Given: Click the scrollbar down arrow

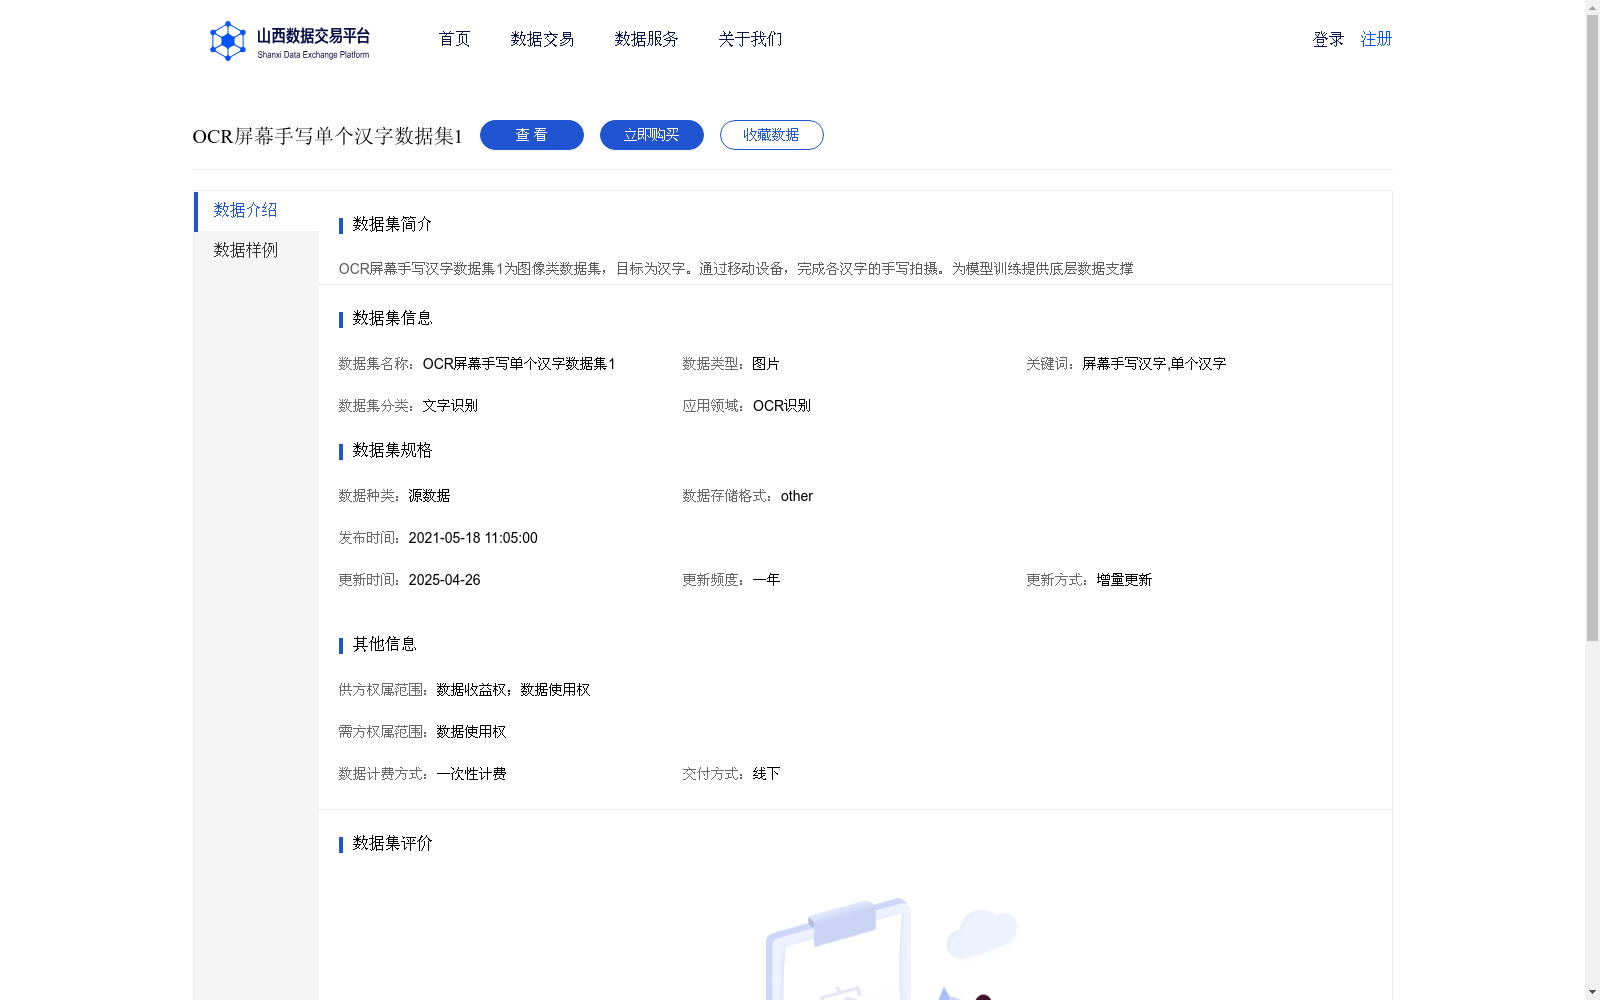Looking at the screenshot, I should pos(1592,991).
